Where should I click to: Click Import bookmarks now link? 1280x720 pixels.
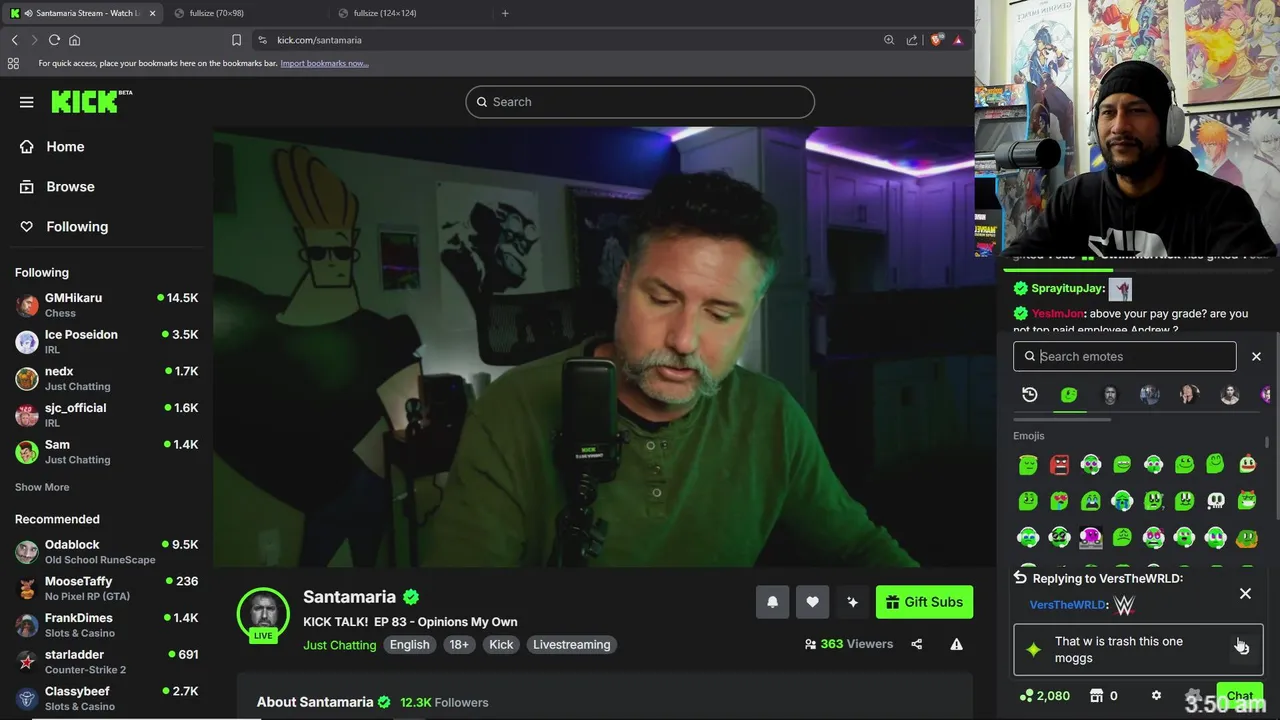[x=324, y=63]
